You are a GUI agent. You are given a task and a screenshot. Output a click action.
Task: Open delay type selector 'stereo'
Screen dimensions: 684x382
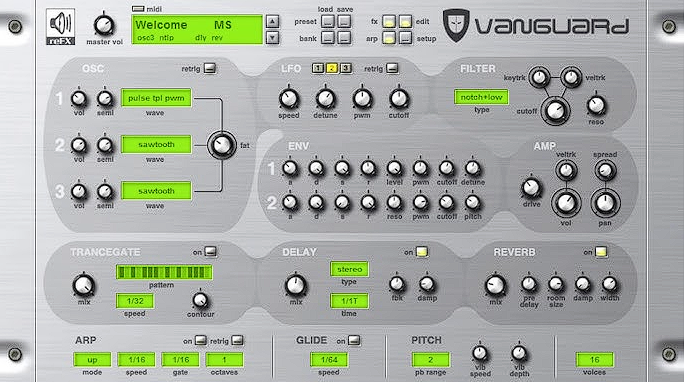tap(349, 269)
